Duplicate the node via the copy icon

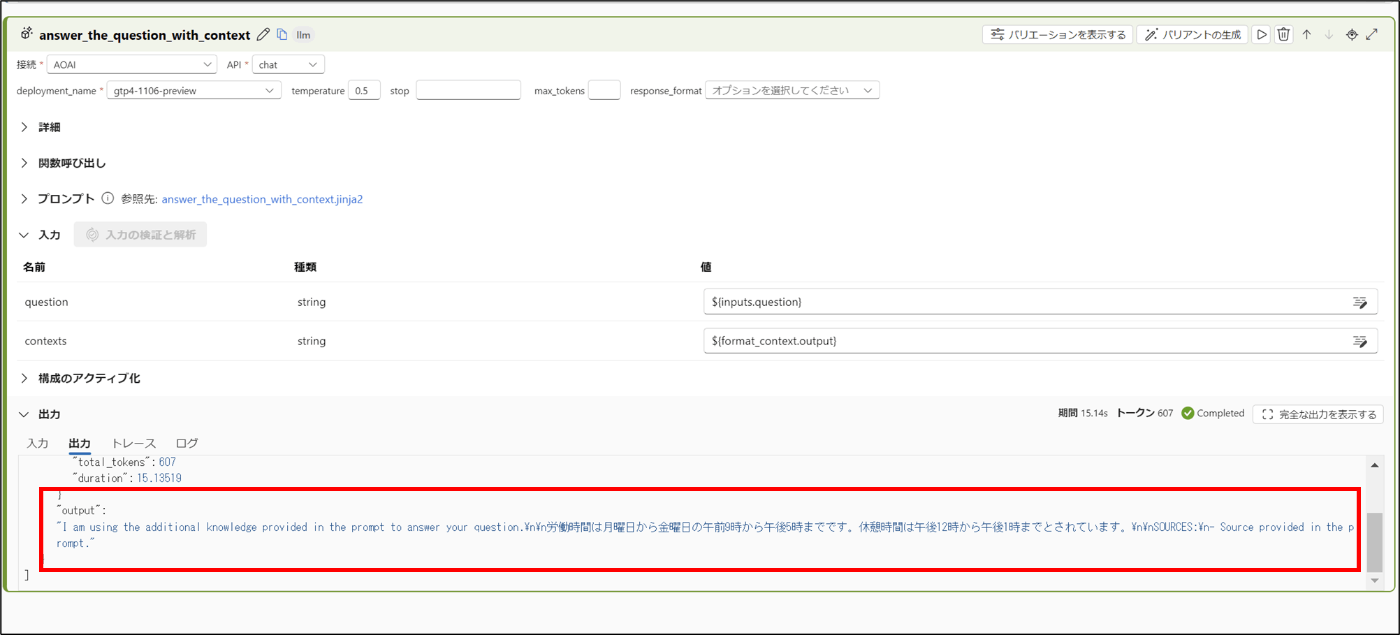[x=282, y=33]
